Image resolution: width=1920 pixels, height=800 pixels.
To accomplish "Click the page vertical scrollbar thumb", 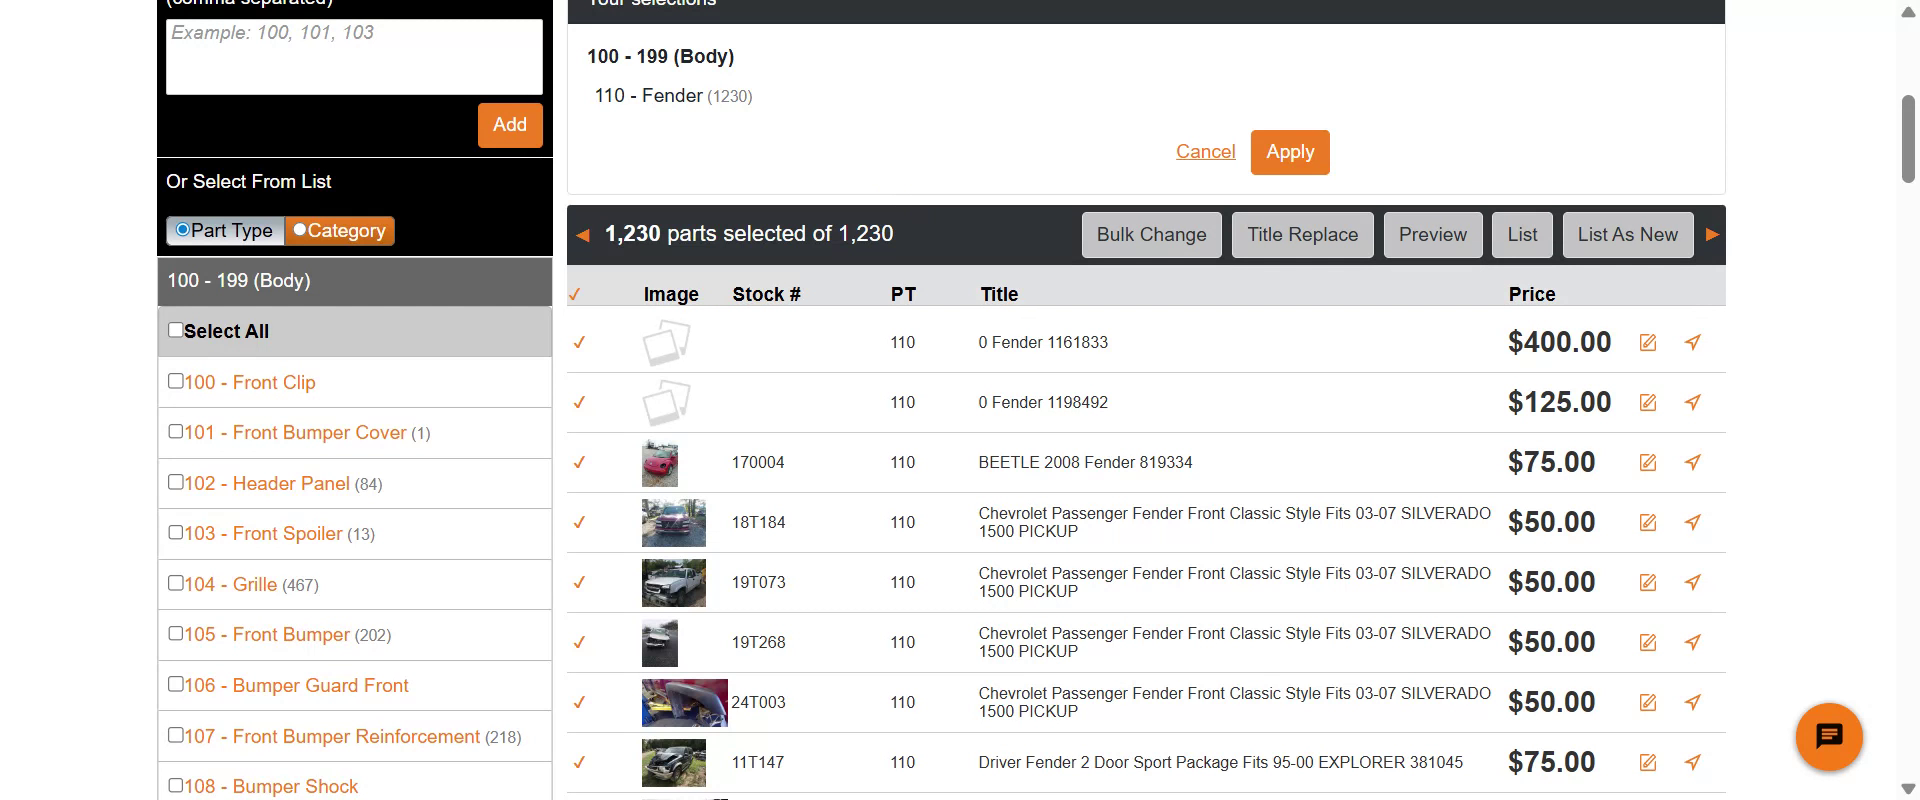I will 1908,139.
